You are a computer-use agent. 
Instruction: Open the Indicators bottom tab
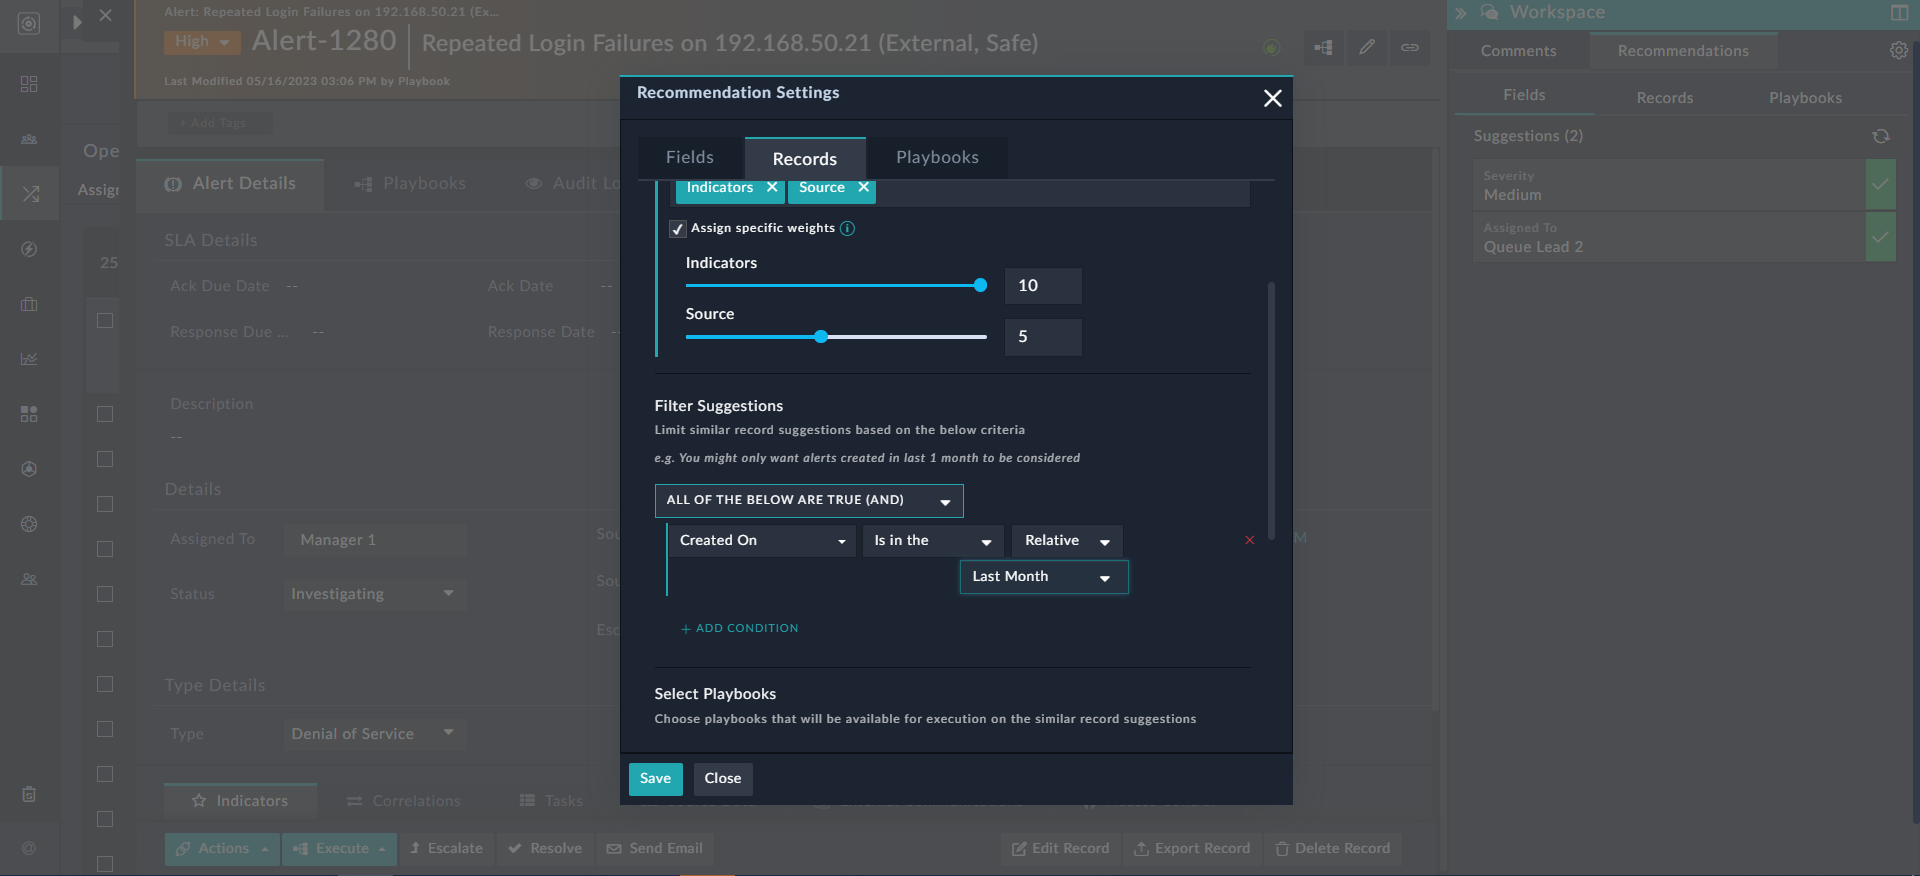tap(240, 801)
